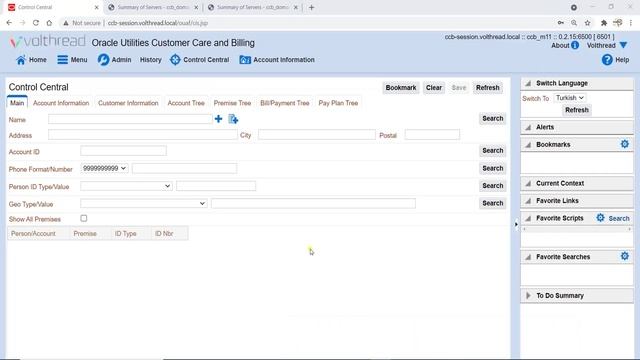Click Search button in Name row
Screen dimensions: 640x360
493,118
